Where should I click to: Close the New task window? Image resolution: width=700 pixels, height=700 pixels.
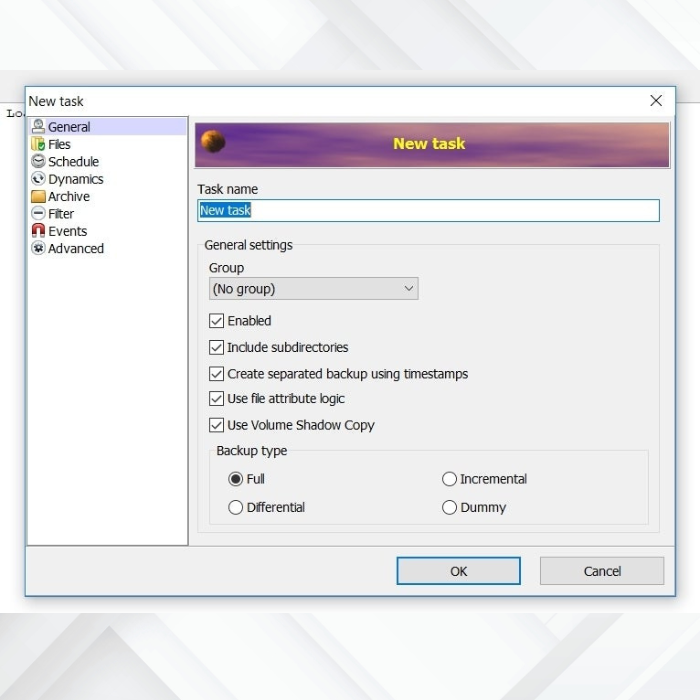pyautogui.click(x=656, y=100)
